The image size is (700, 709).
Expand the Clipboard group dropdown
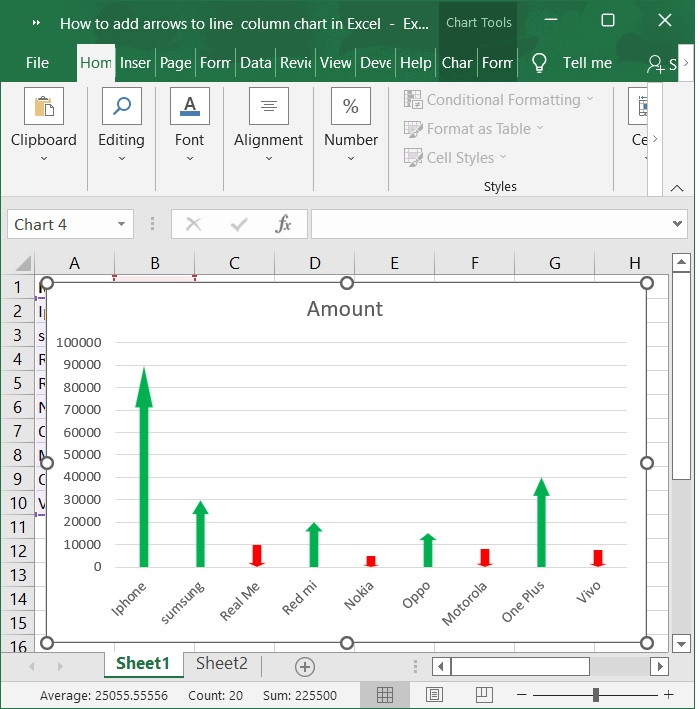44,158
